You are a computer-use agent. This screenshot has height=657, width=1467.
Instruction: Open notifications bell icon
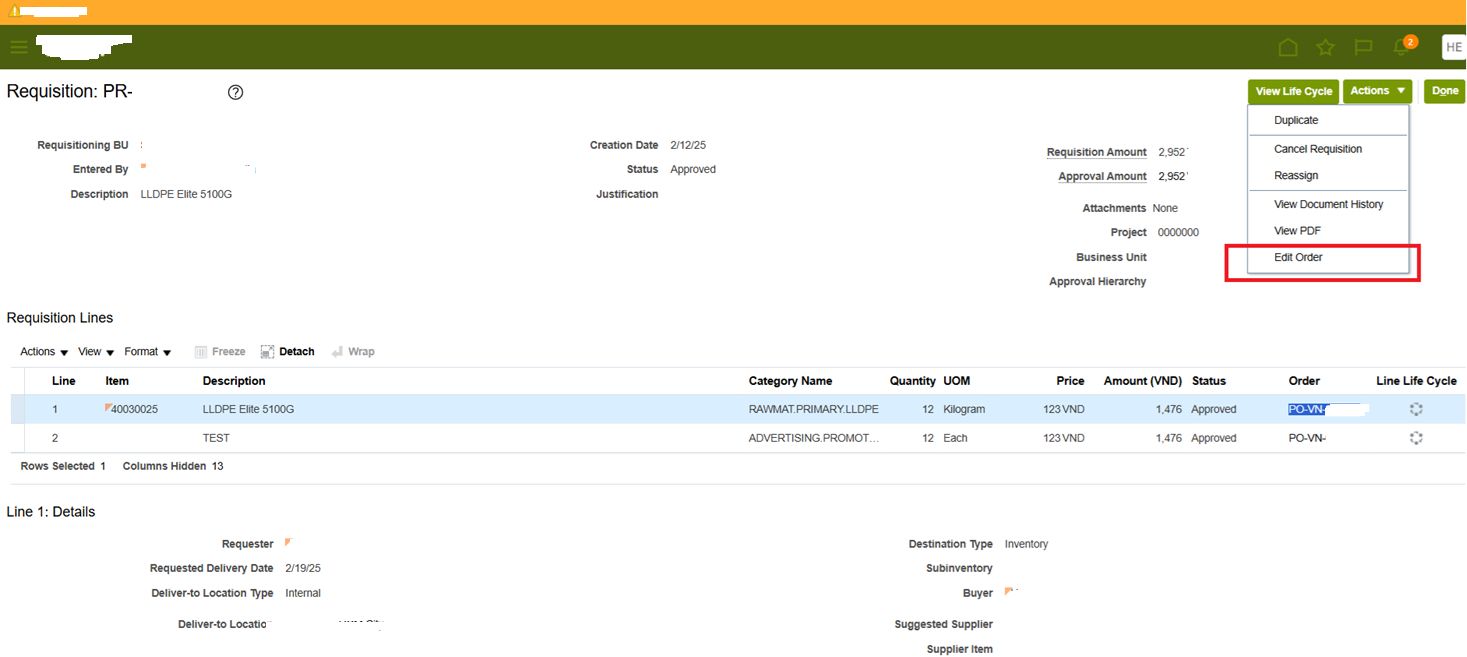1401,47
